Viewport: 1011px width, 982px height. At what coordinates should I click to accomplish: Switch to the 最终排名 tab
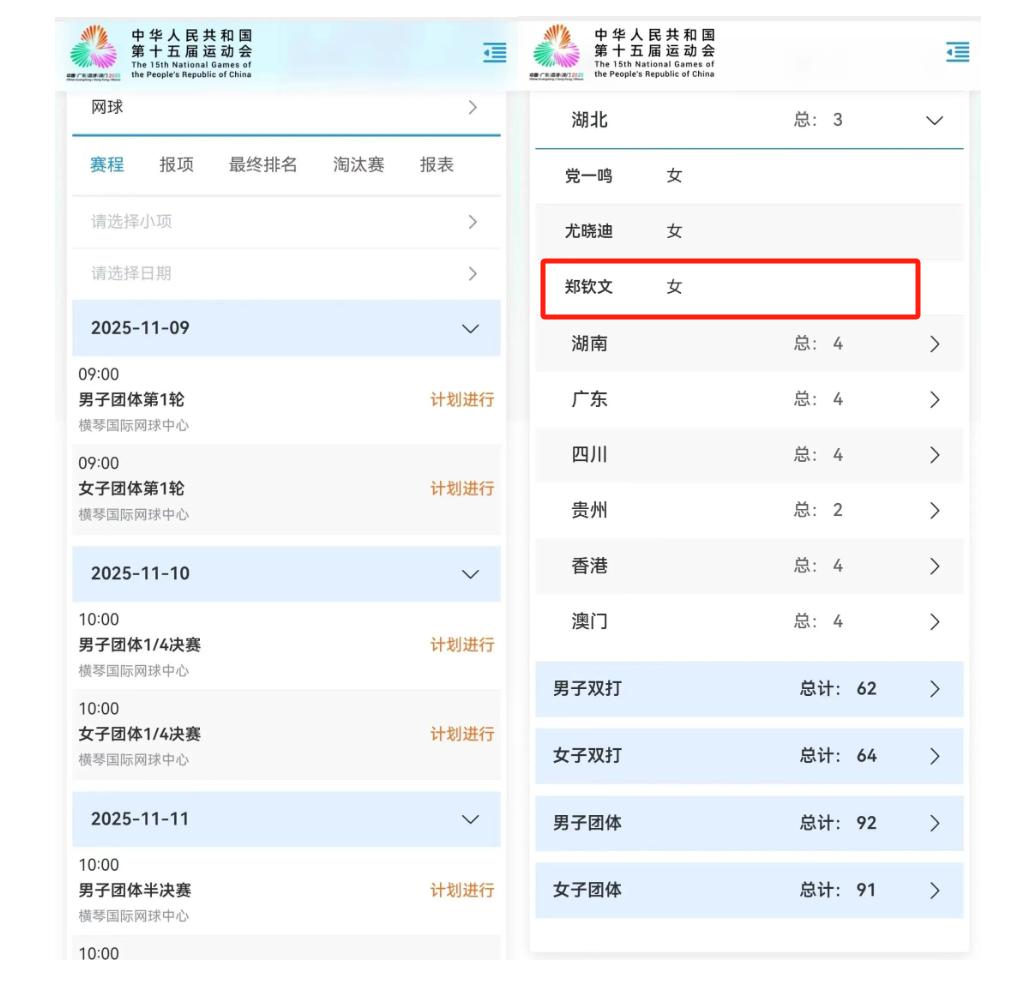(263, 165)
